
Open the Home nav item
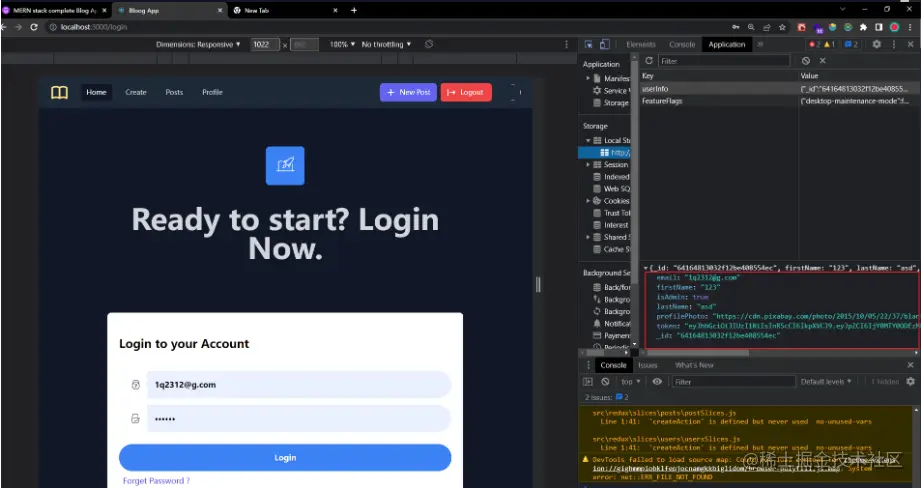(x=96, y=92)
